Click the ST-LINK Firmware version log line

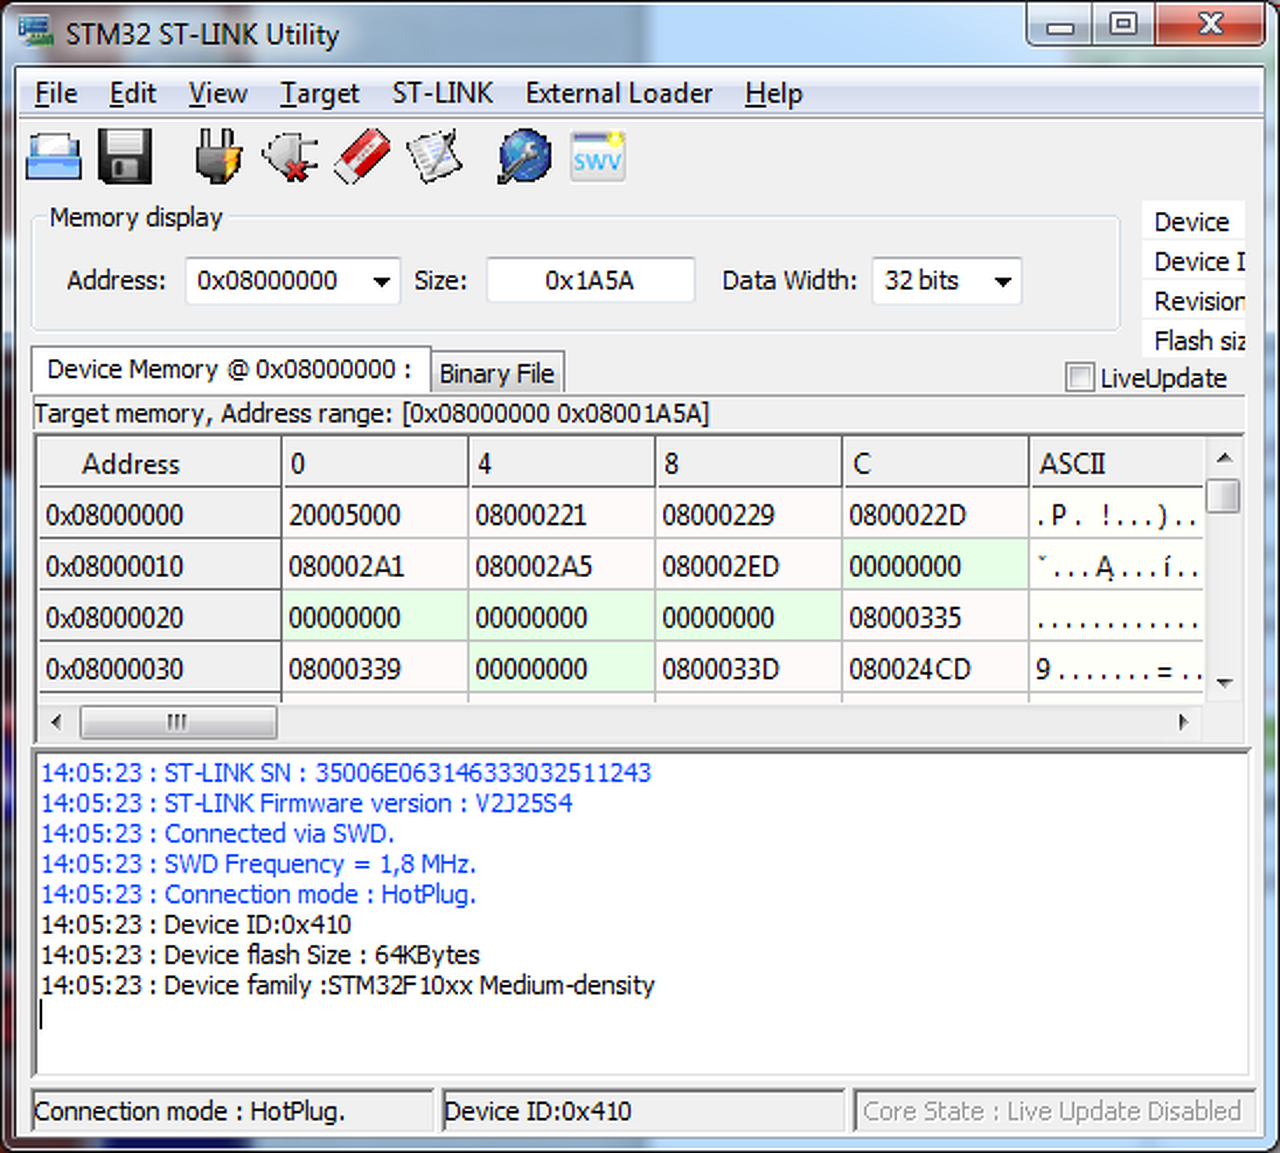(307, 803)
